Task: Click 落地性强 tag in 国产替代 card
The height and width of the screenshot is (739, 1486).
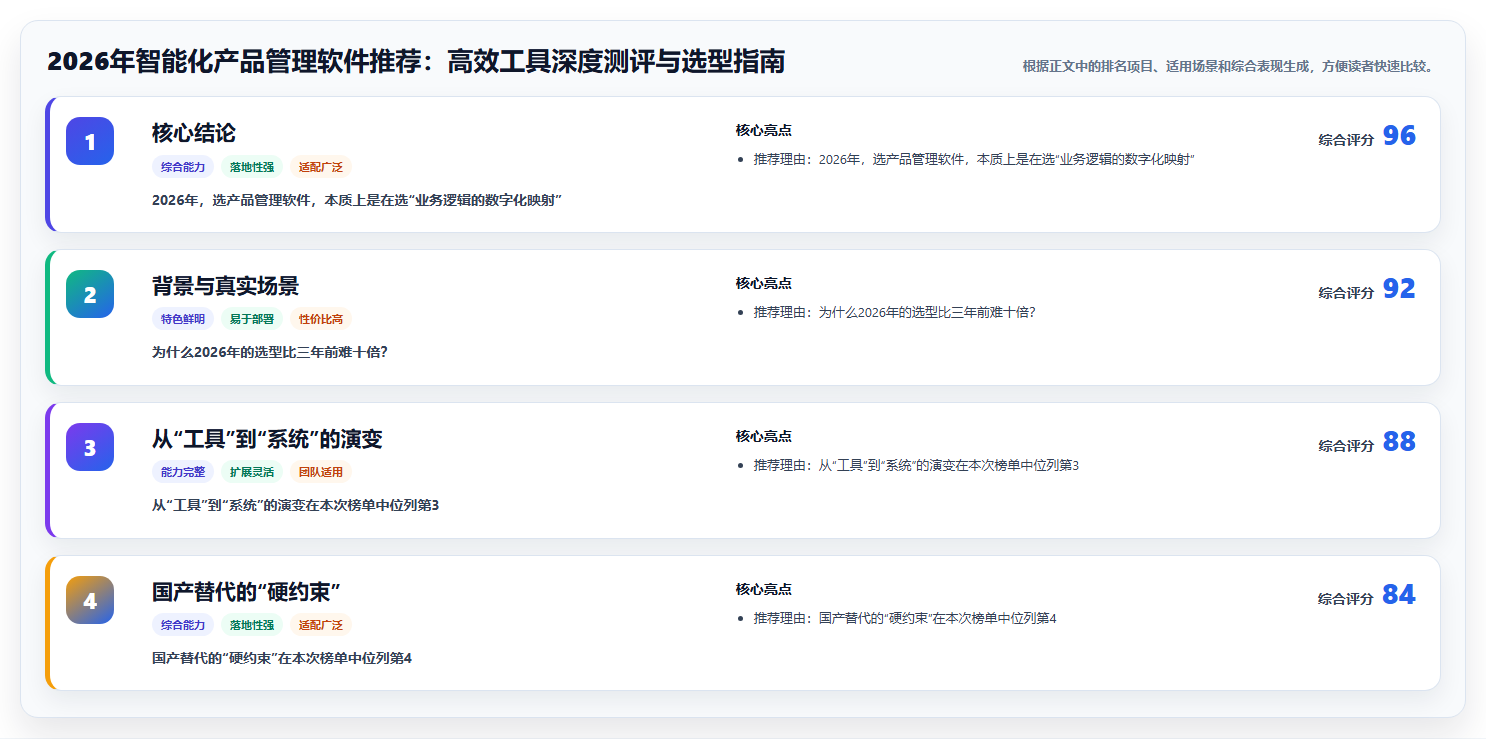Action: [x=252, y=625]
